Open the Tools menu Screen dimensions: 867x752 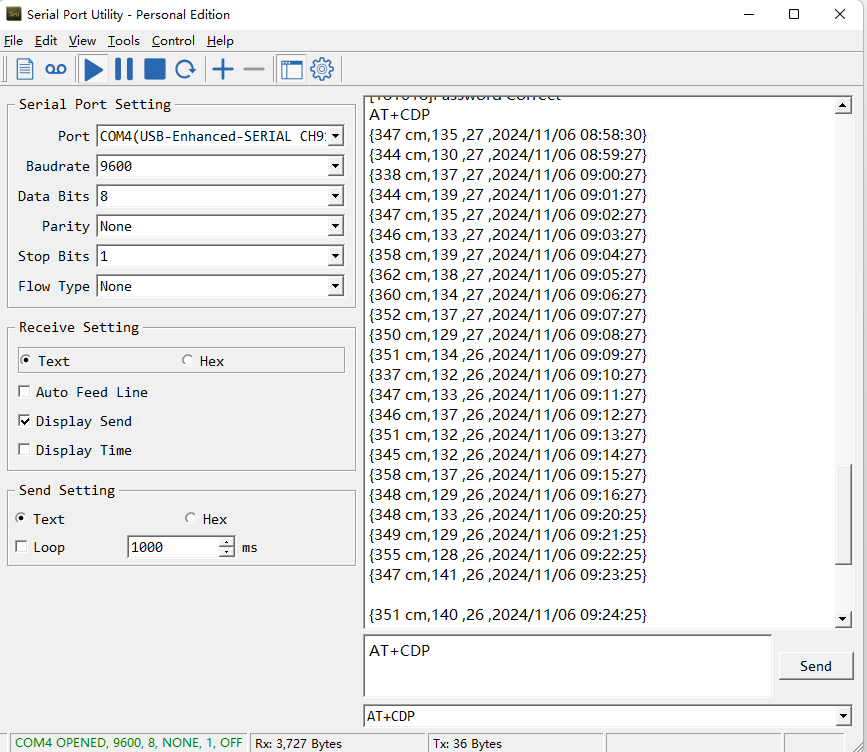click(x=123, y=41)
